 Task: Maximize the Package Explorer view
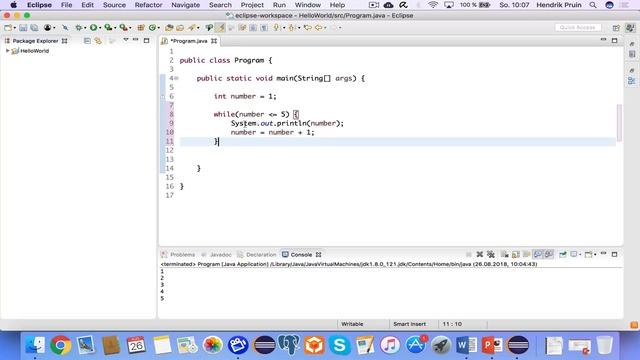[x=146, y=40]
